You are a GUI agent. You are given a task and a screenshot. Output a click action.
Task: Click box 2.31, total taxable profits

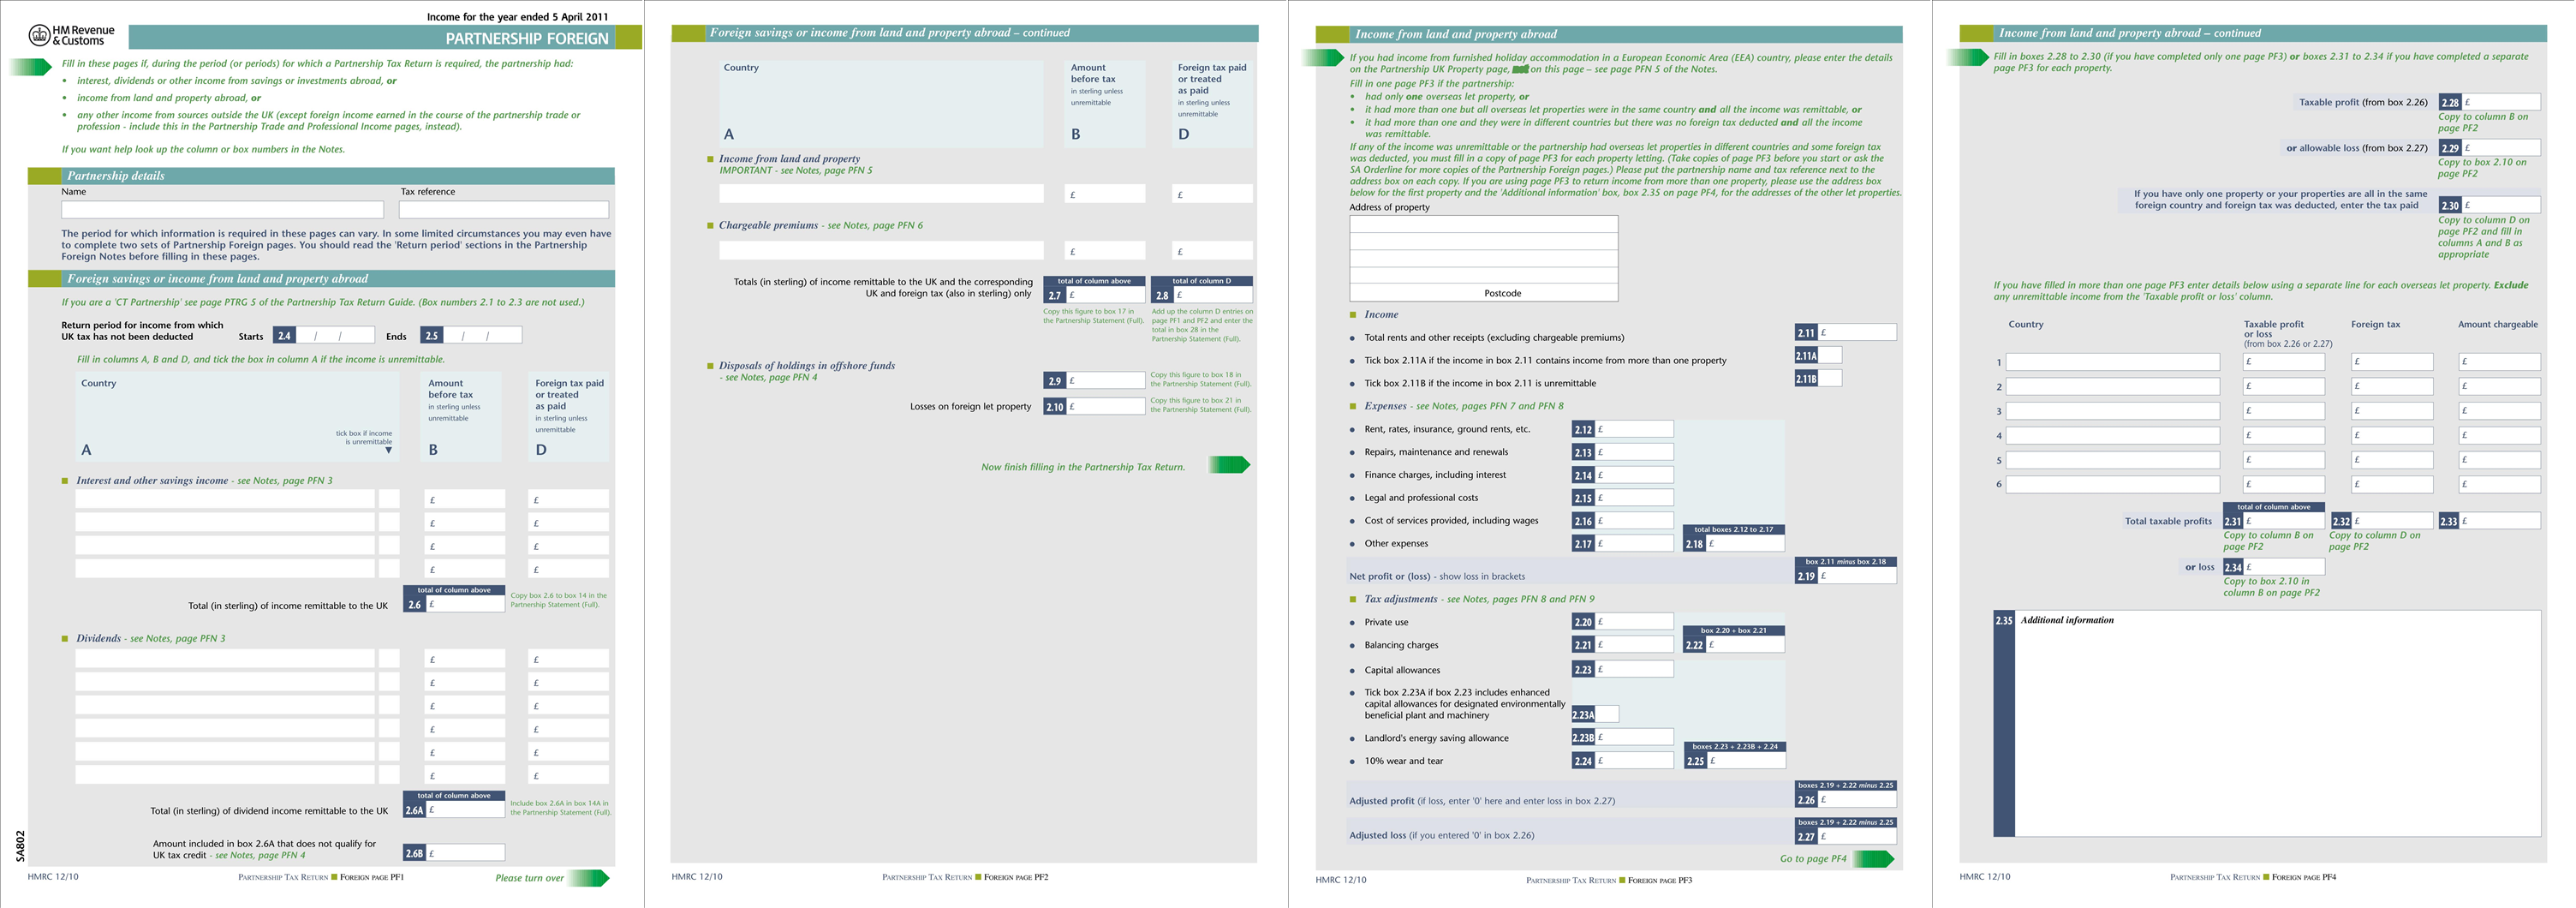coord(2284,521)
